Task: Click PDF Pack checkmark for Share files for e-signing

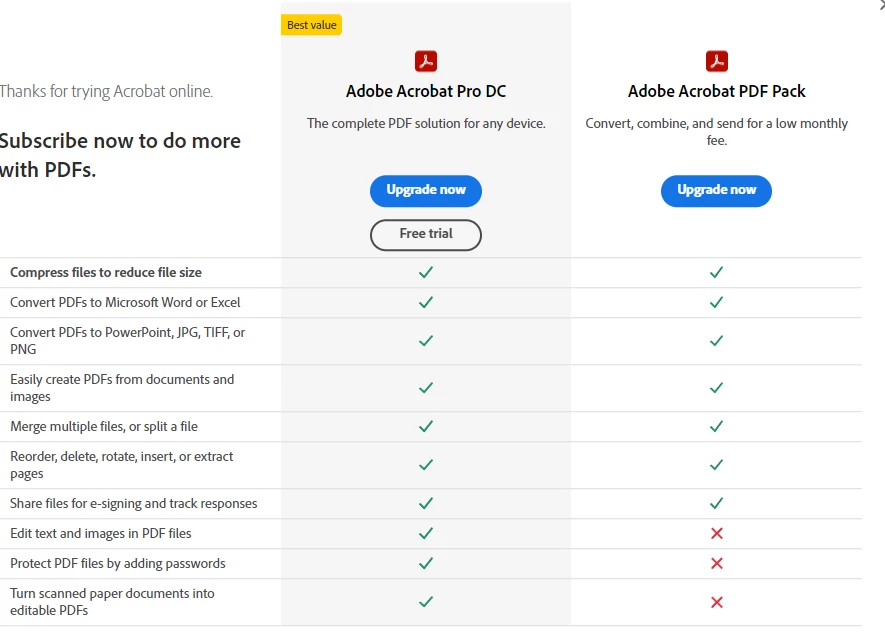Action: coord(716,503)
